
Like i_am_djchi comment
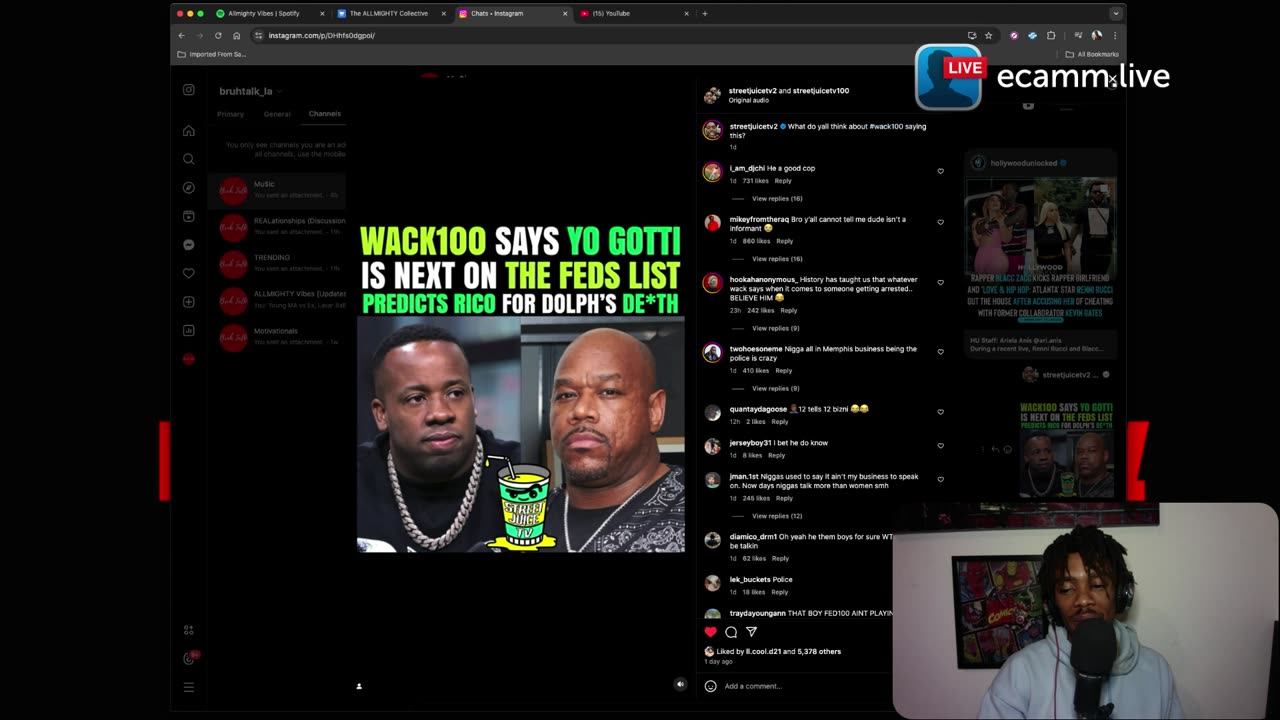tap(940, 171)
